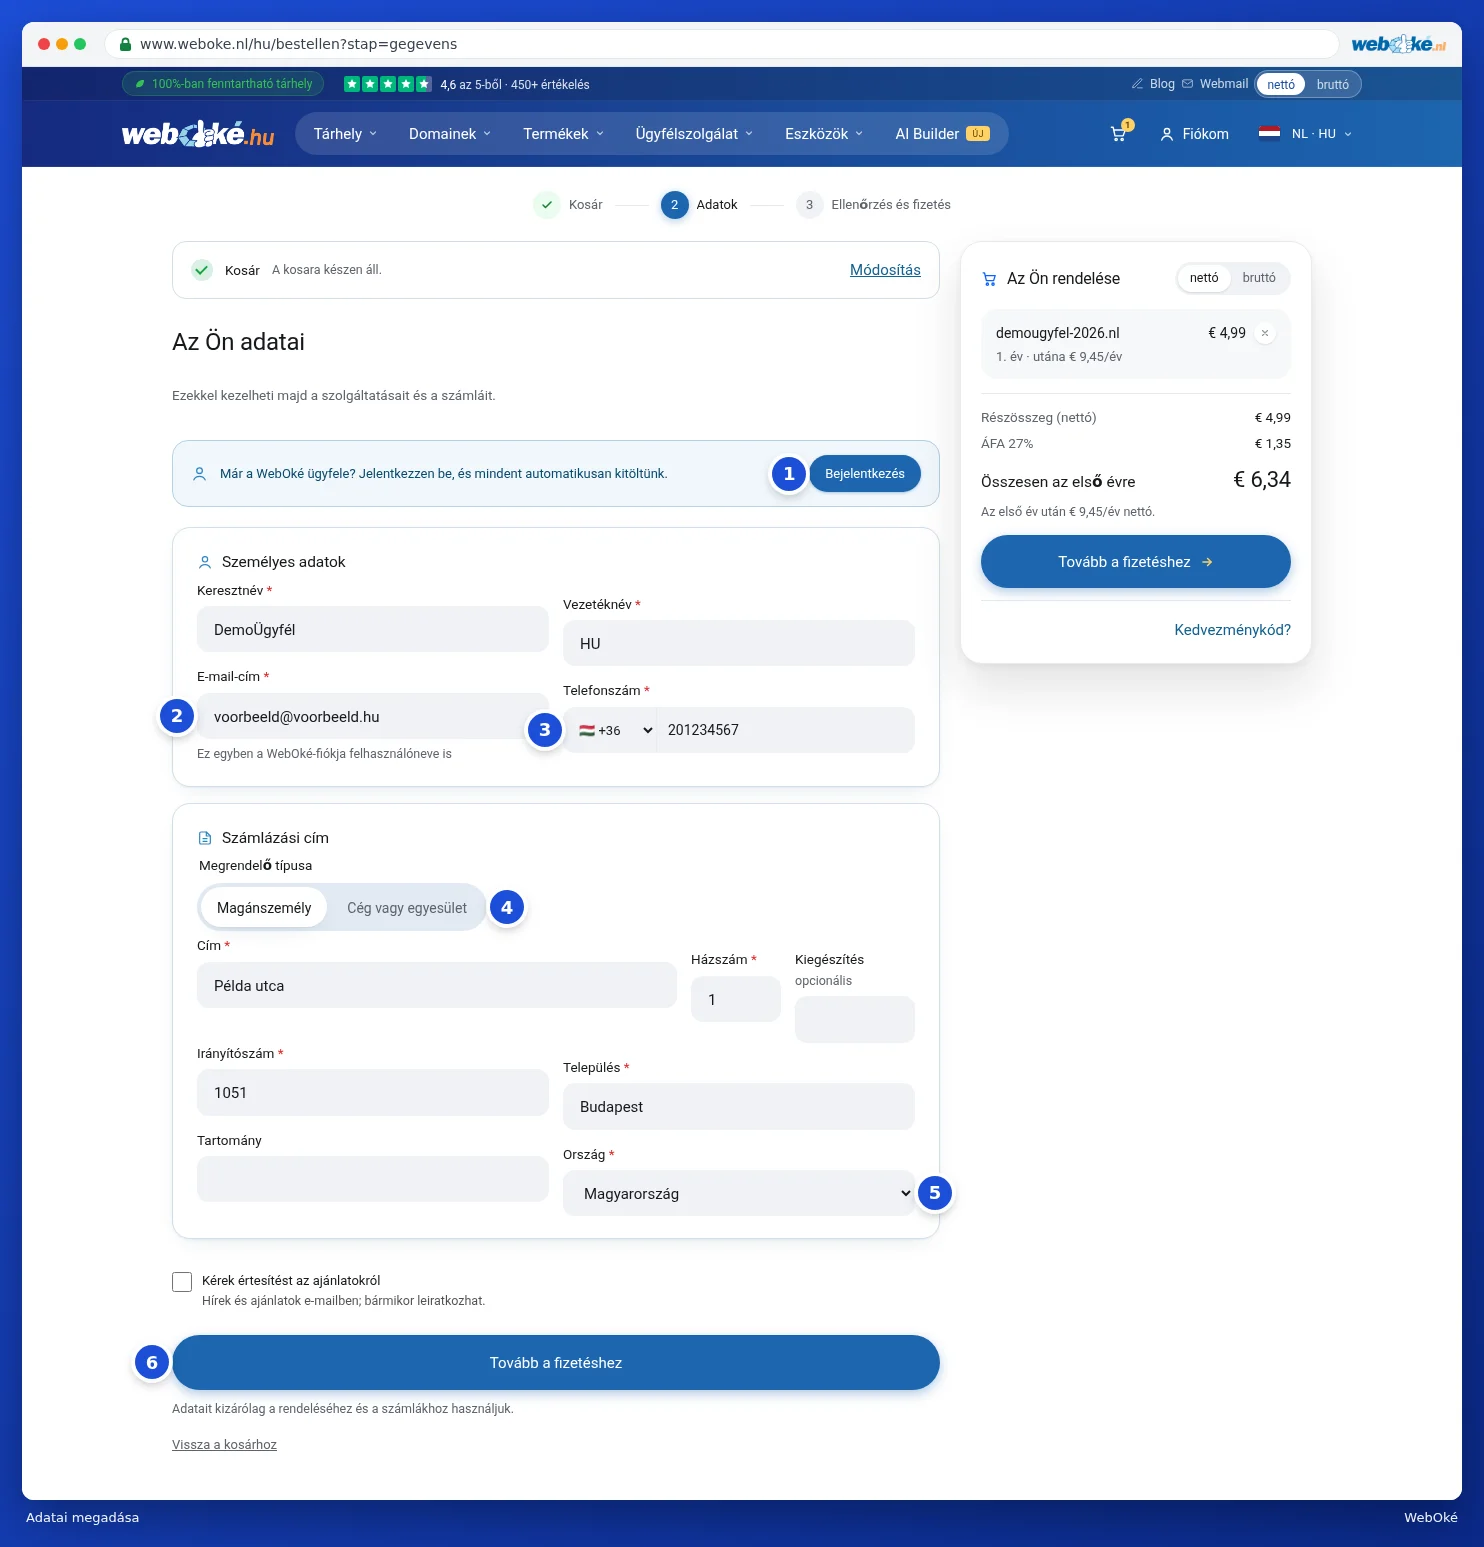
Task: Expand the Tárhely menu
Action: 345,134
